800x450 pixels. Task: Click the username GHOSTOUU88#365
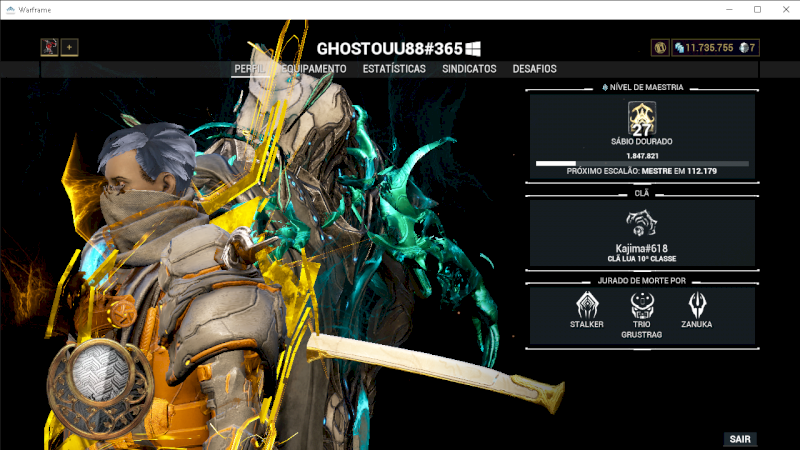pos(389,49)
